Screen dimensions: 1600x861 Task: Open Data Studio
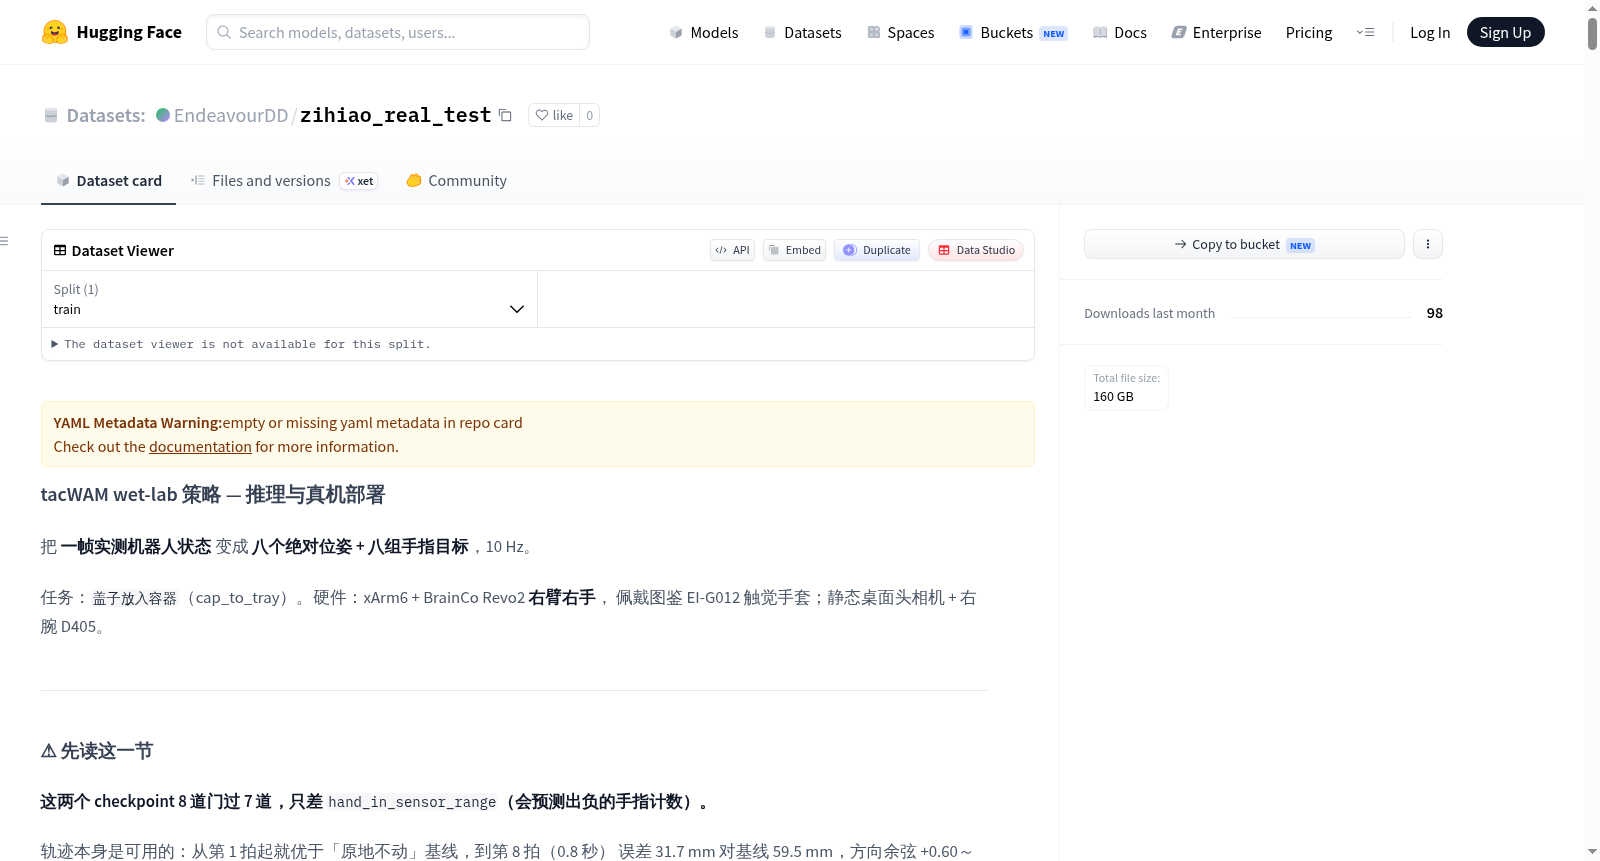coord(976,250)
